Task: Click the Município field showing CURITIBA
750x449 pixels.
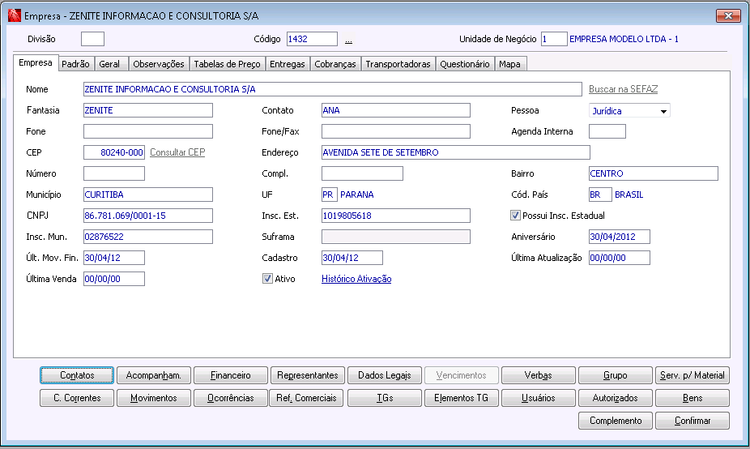Action: tap(148, 195)
